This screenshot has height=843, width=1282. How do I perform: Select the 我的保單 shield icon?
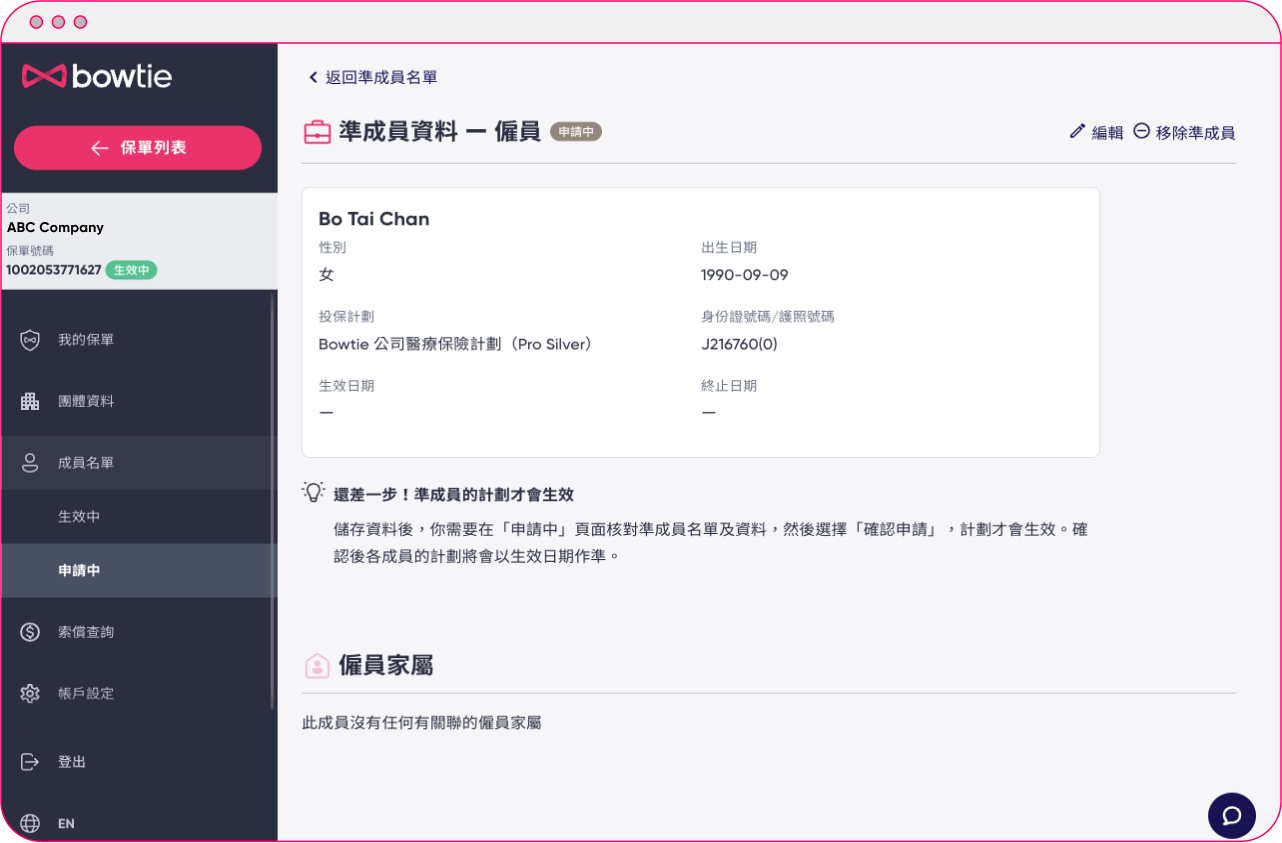tap(31, 339)
